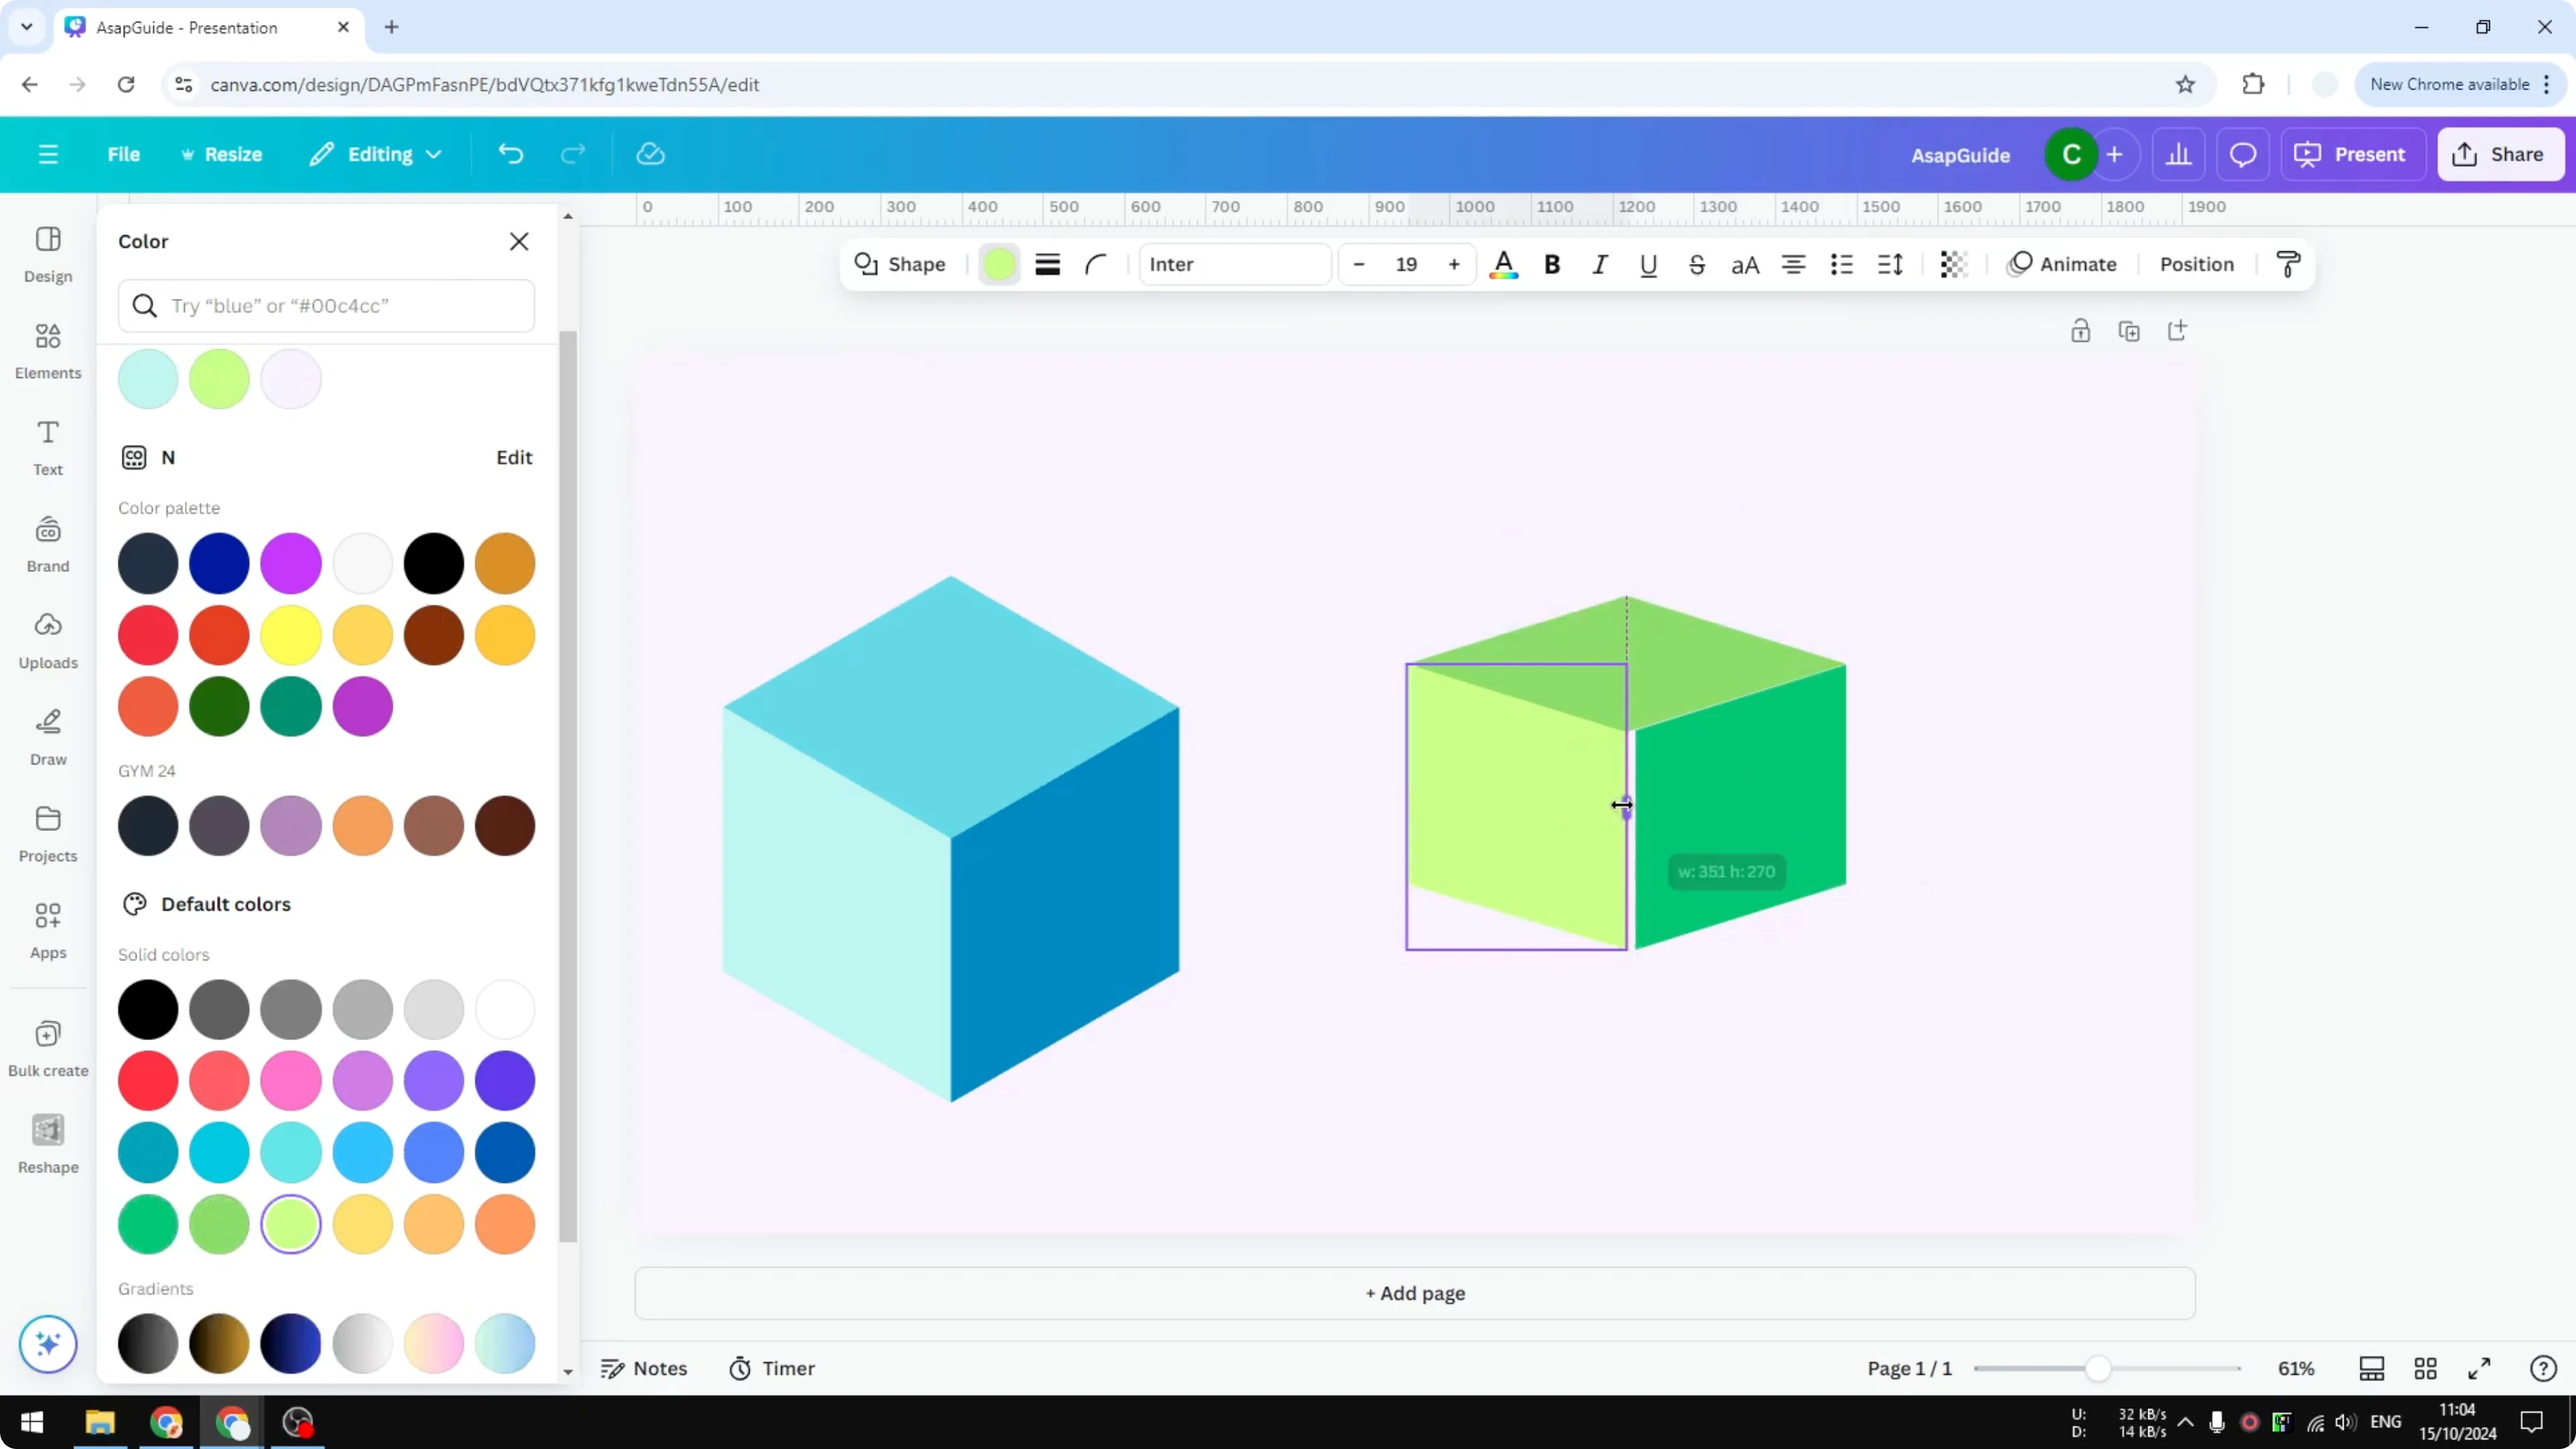Open the File menu
The height and width of the screenshot is (1449, 2576).
pos(124,154)
